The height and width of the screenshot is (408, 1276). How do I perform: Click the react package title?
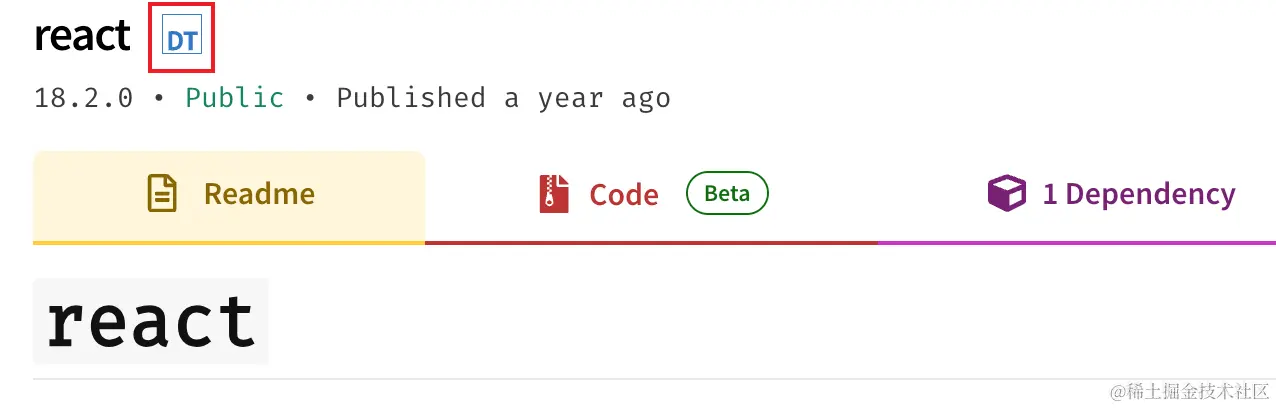(x=82, y=38)
